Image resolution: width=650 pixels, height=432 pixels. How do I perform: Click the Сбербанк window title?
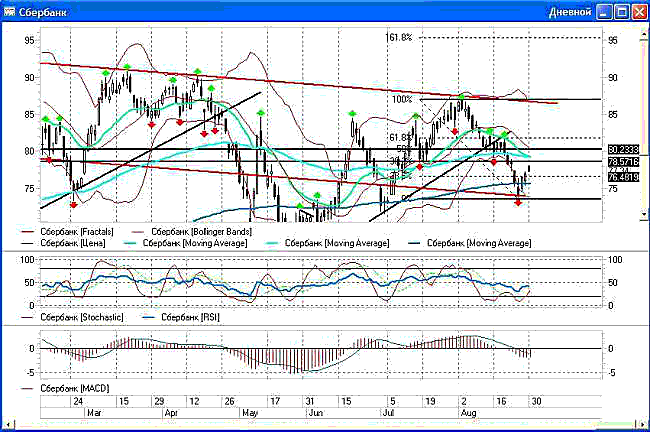coord(42,12)
